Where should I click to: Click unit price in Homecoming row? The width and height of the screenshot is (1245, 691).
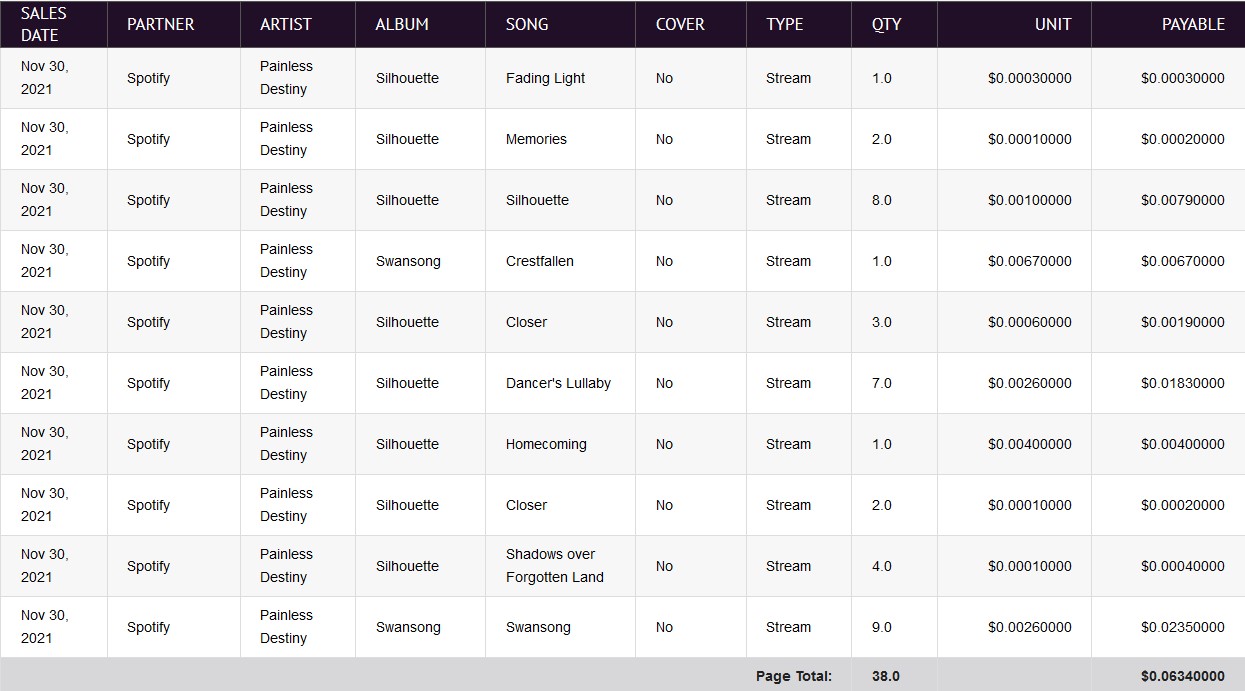pyautogui.click(x=1030, y=444)
